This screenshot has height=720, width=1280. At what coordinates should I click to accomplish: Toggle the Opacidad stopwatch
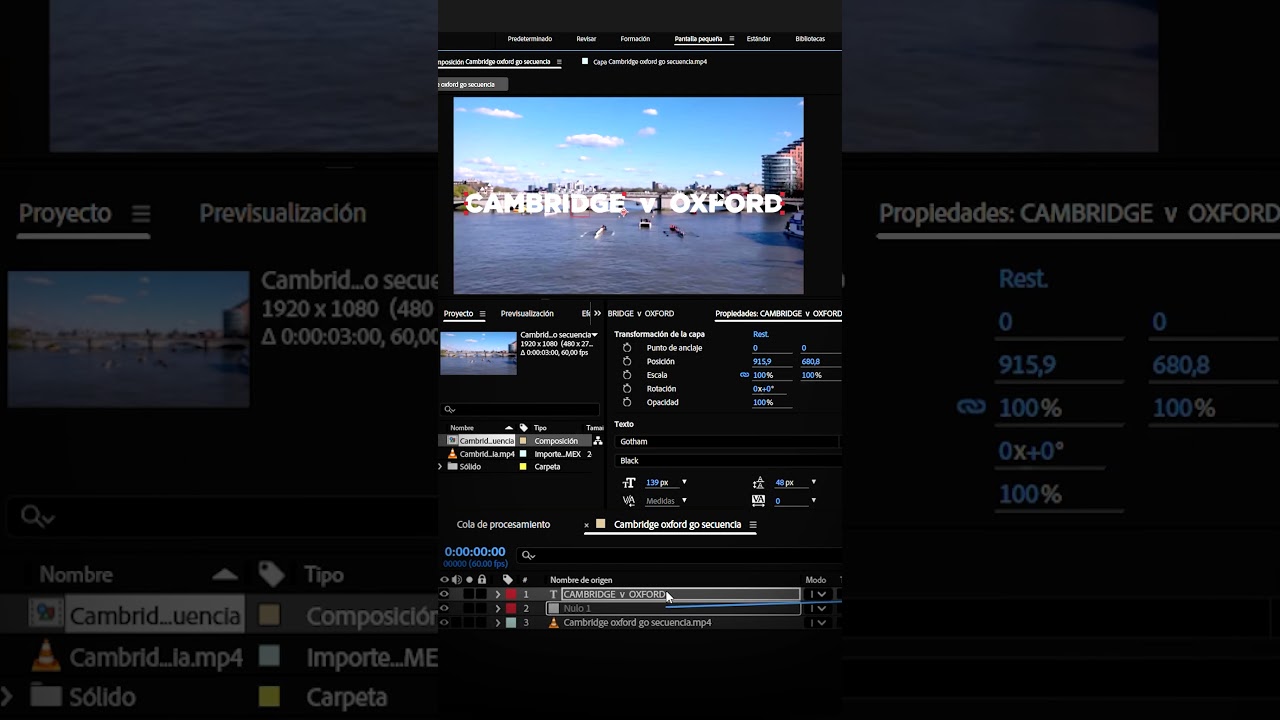[627, 402]
